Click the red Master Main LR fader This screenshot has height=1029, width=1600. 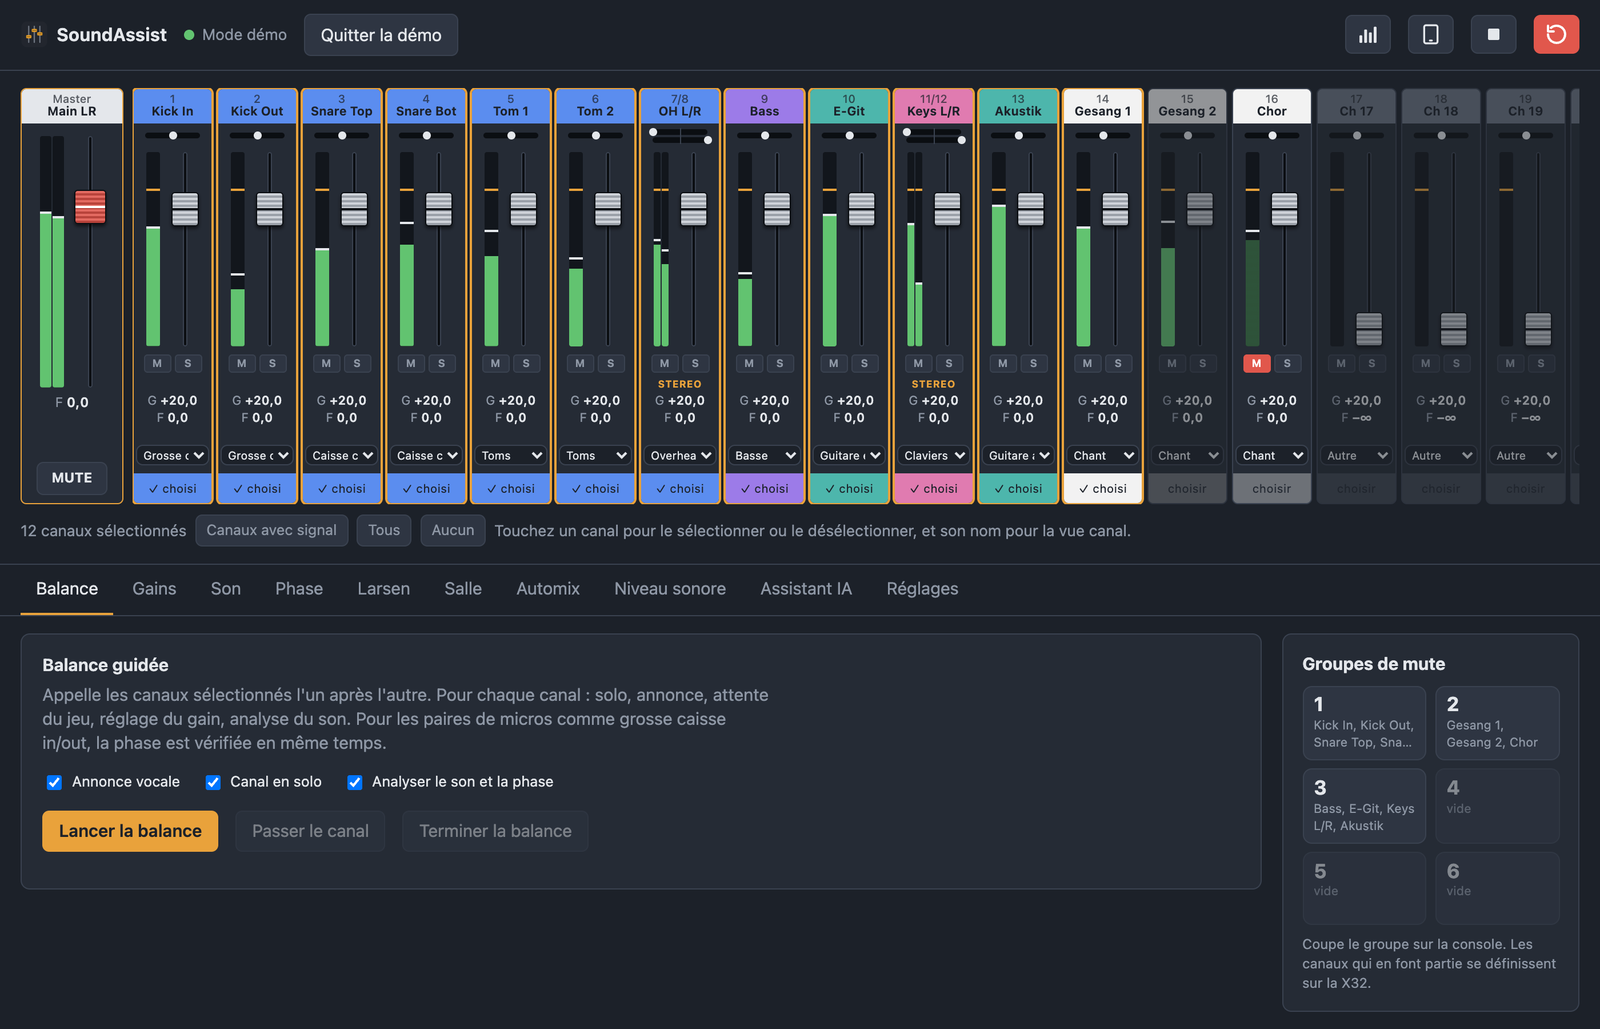[x=90, y=207]
